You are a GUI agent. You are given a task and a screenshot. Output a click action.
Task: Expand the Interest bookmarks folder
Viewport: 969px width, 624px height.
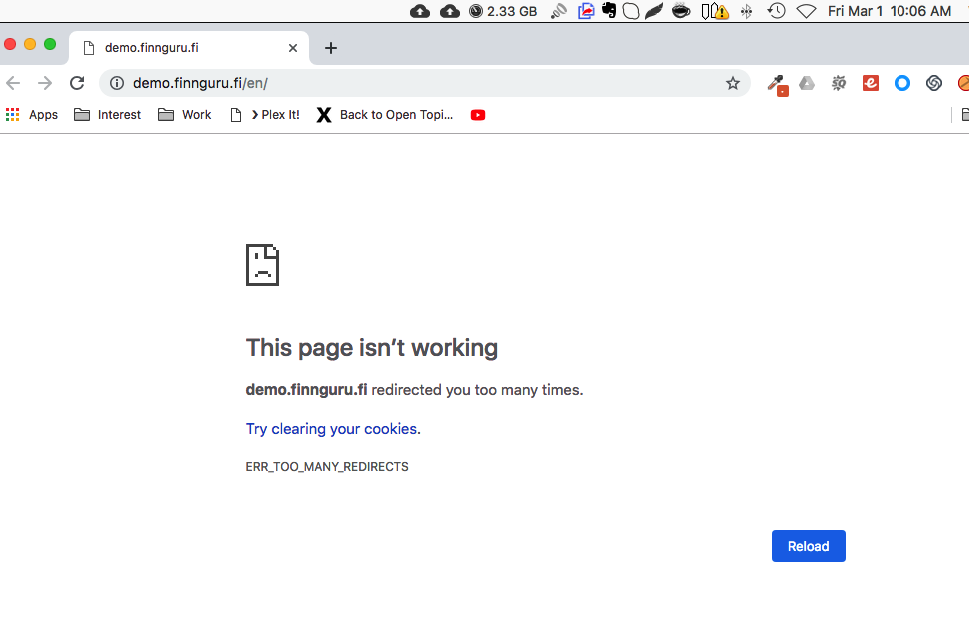coord(108,115)
